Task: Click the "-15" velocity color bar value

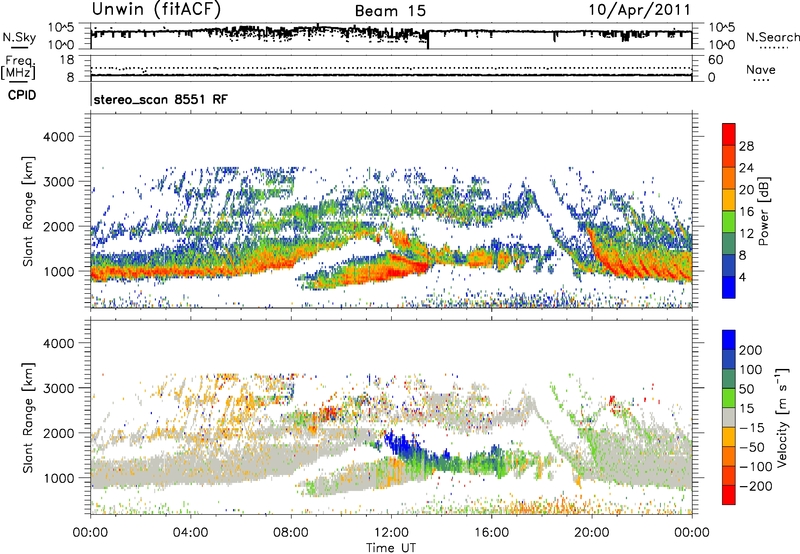Action: [x=752, y=428]
